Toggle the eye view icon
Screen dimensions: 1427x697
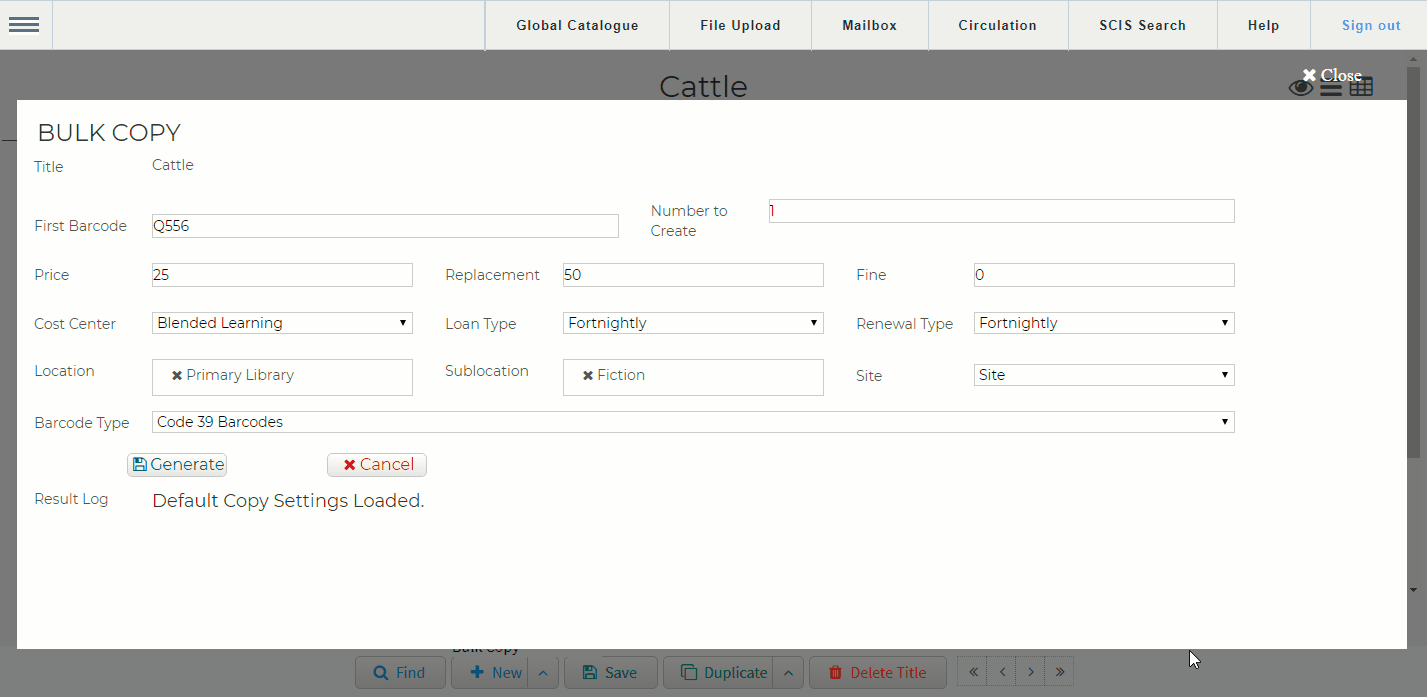coord(1301,88)
